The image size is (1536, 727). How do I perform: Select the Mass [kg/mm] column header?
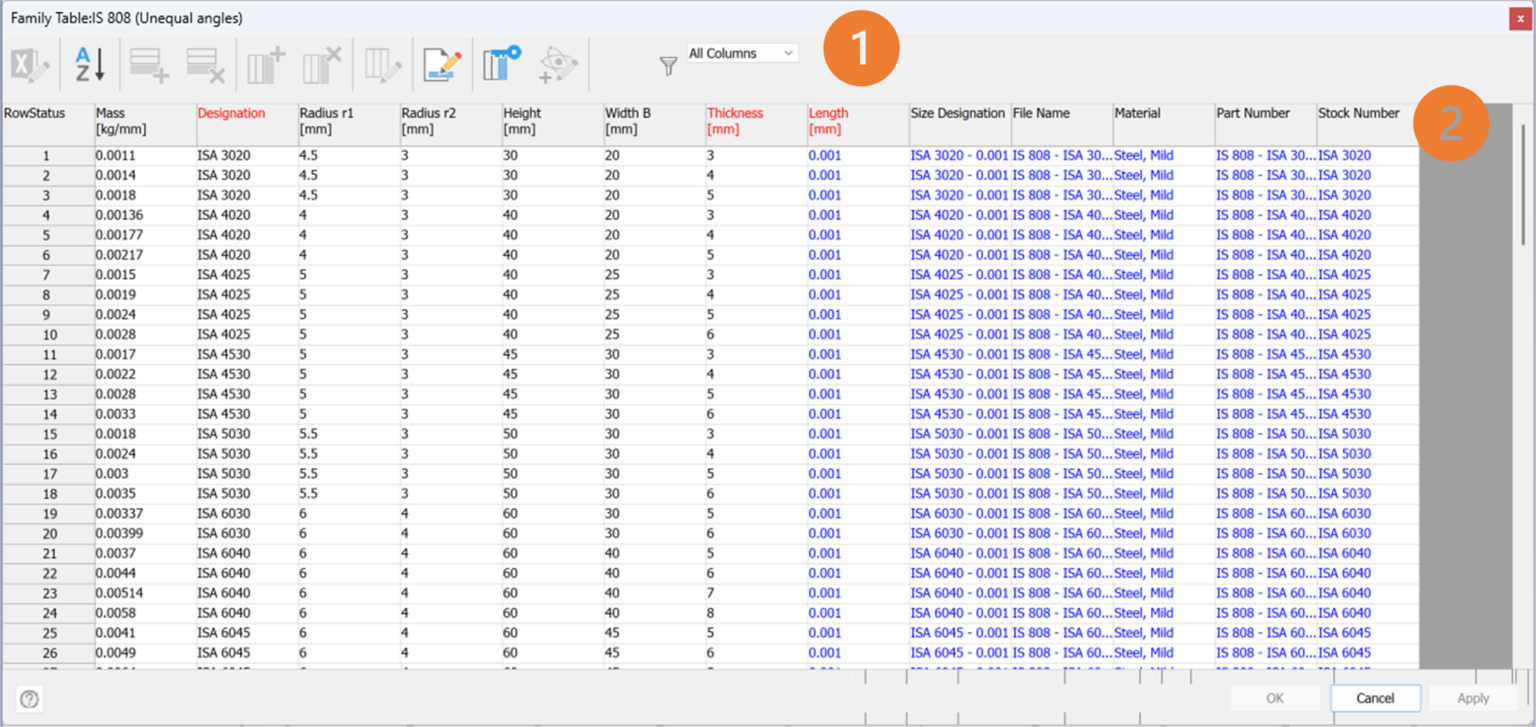pyautogui.click(x=145, y=123)
